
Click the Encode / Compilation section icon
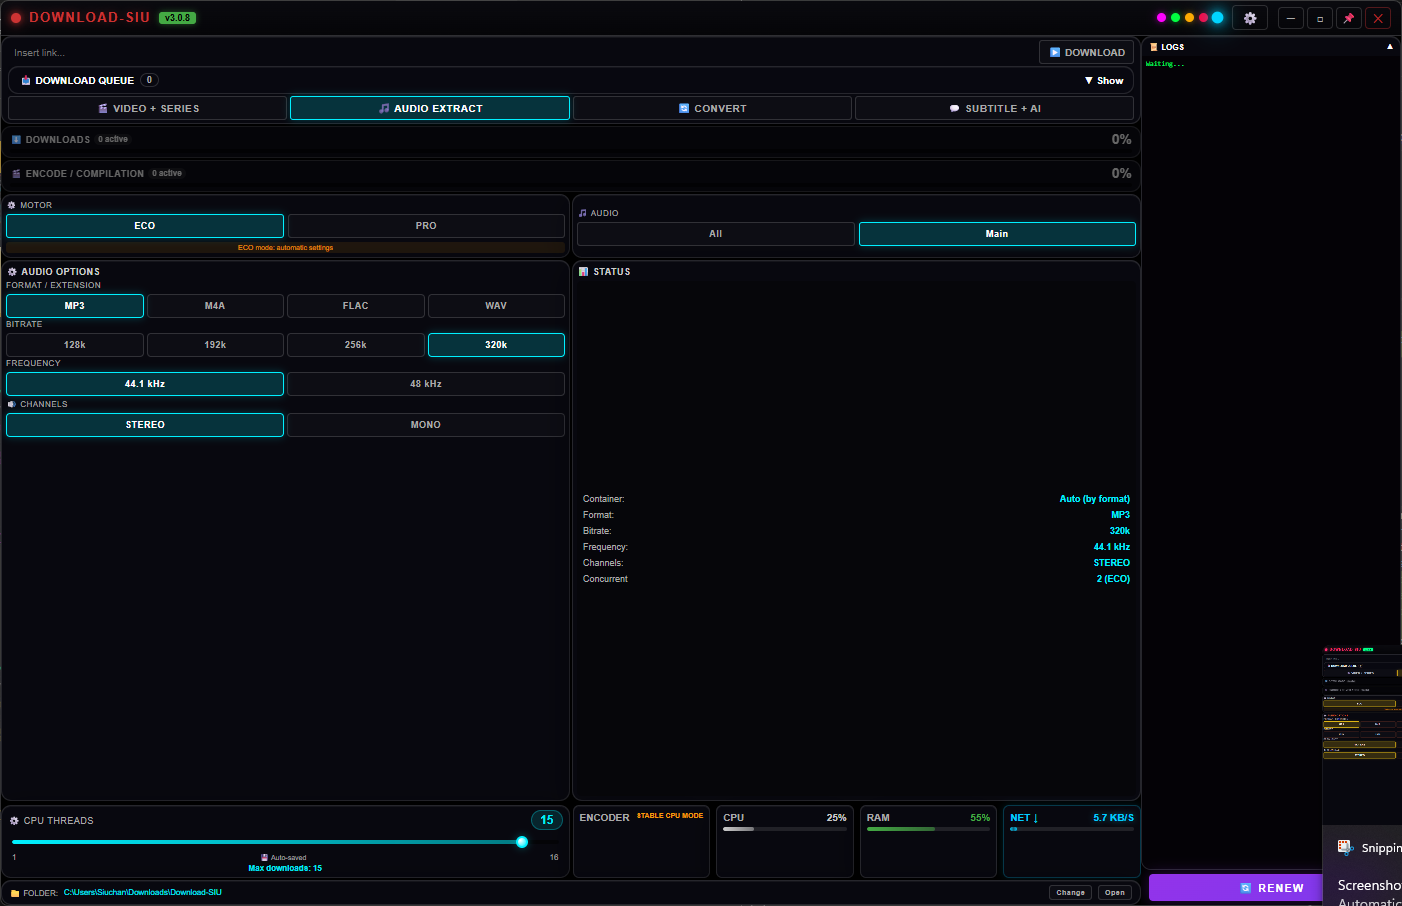(x=16, y=174)
